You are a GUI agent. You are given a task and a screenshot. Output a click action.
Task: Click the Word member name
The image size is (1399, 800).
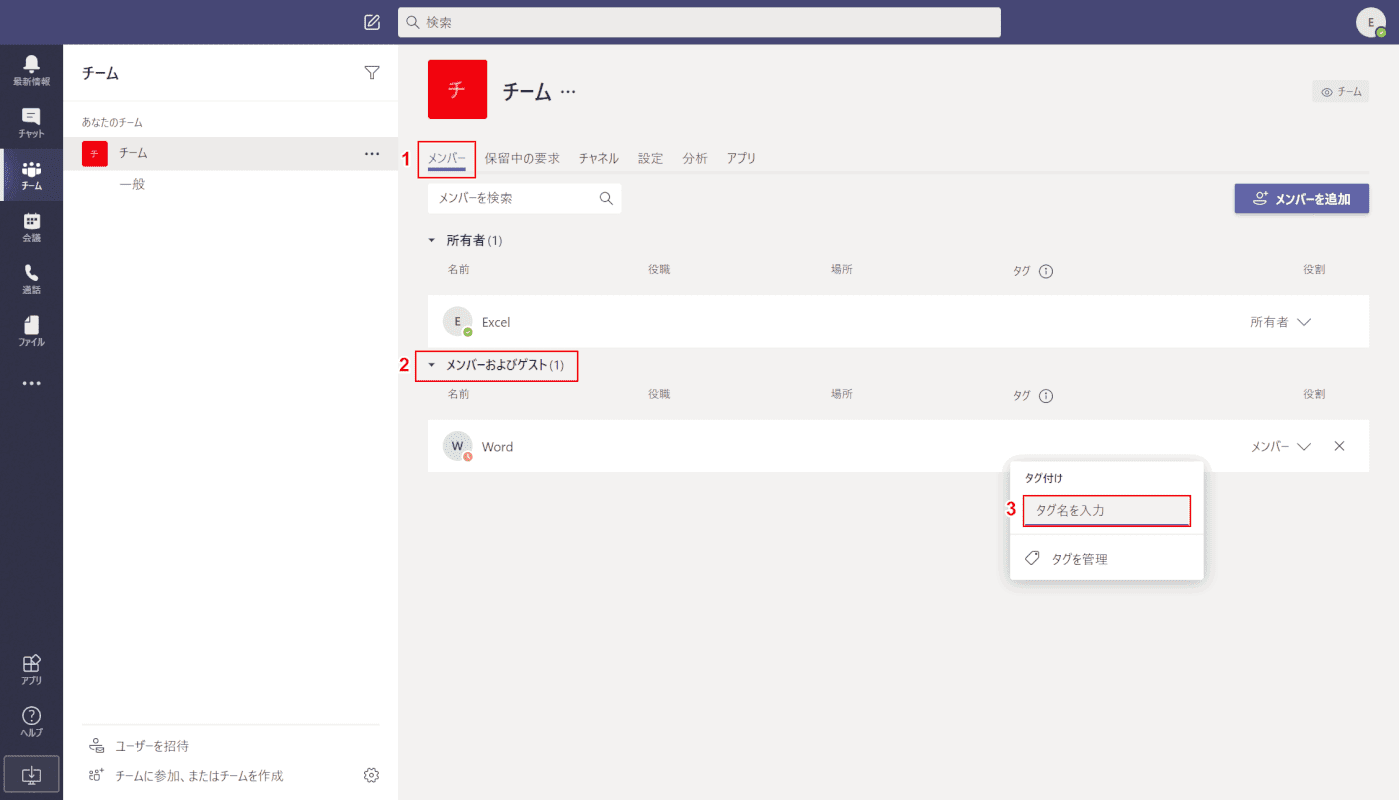pos(497,447)
